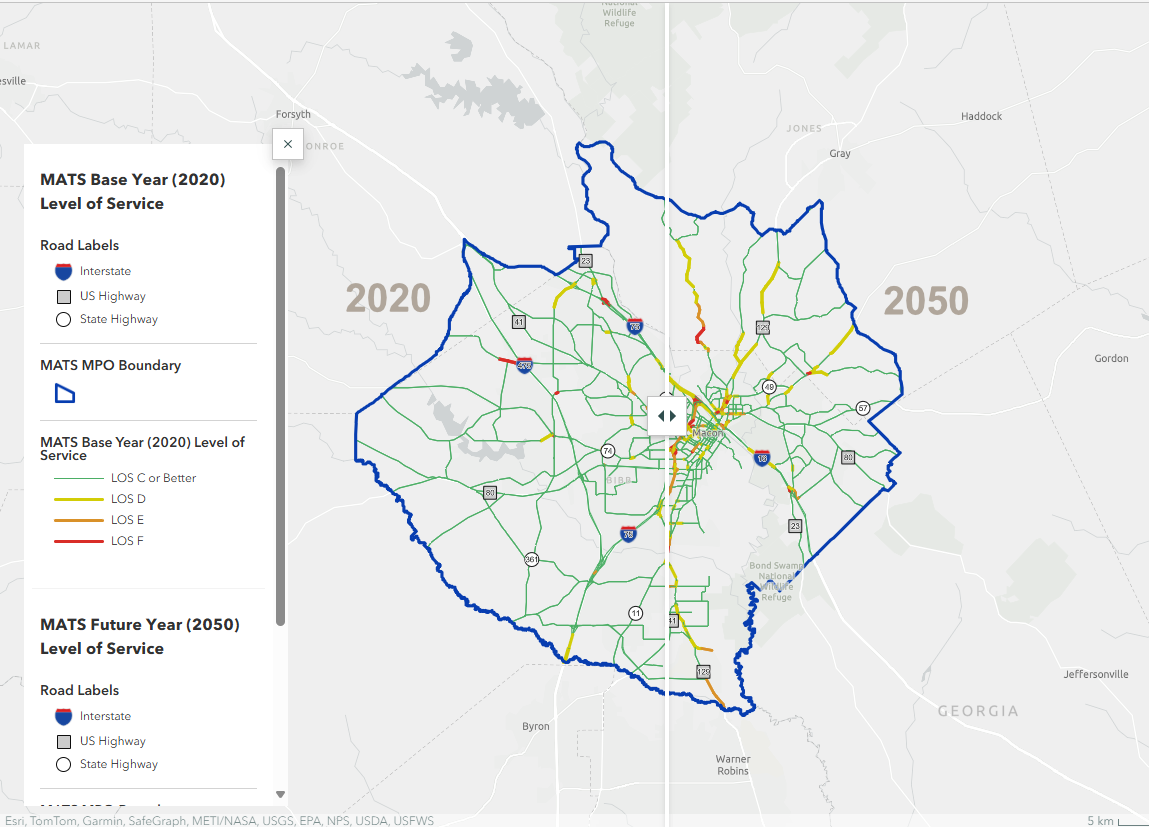Screen dimensions: 1149x827
Task: Click the State Highway circle in 2050 legend
Action: click(x=64, y=765)
